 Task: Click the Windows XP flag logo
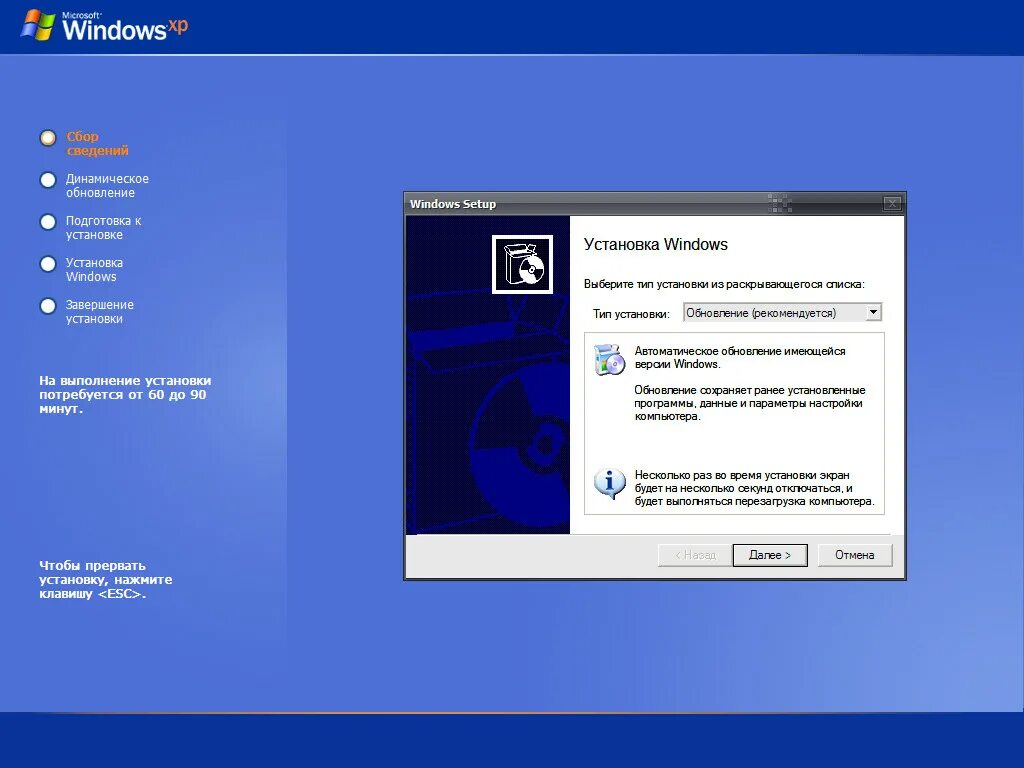pyautogui.click(x=37, y=26)
